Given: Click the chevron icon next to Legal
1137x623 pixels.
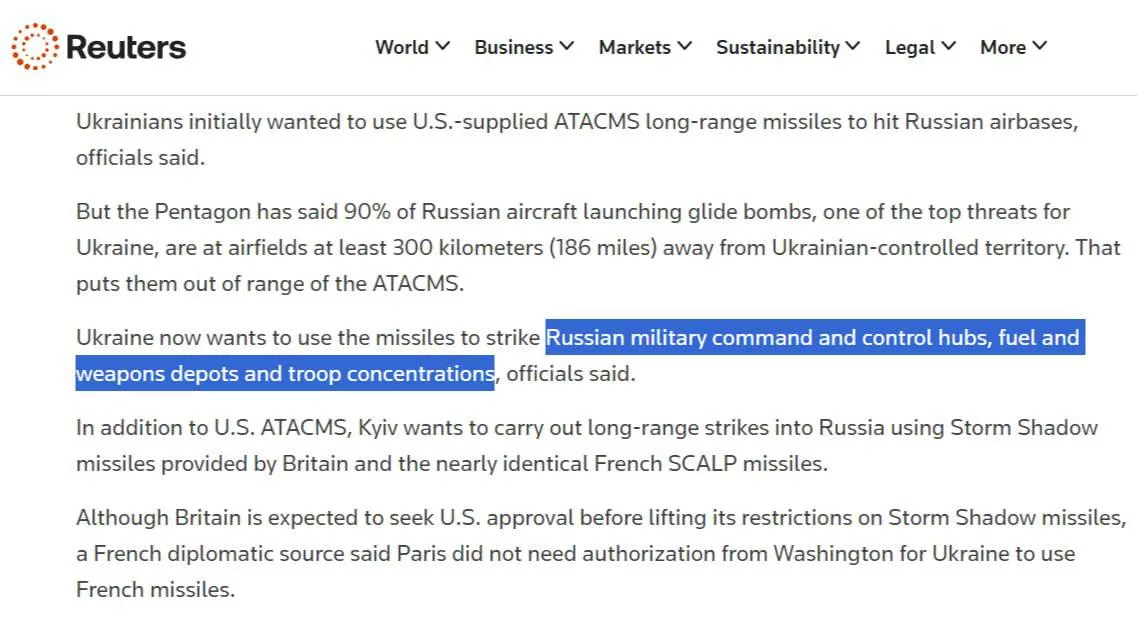Looking at the screenshot, I should 949,46.
